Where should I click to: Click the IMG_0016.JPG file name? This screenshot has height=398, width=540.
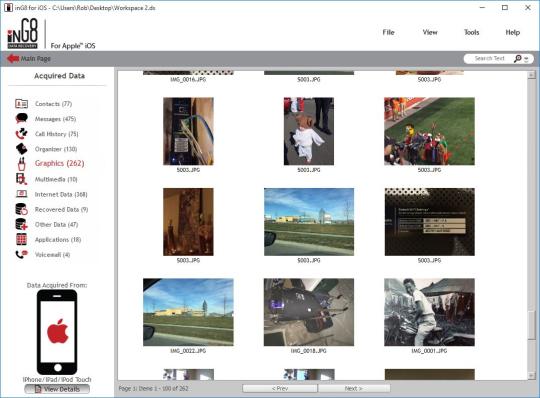coord(188,80)
